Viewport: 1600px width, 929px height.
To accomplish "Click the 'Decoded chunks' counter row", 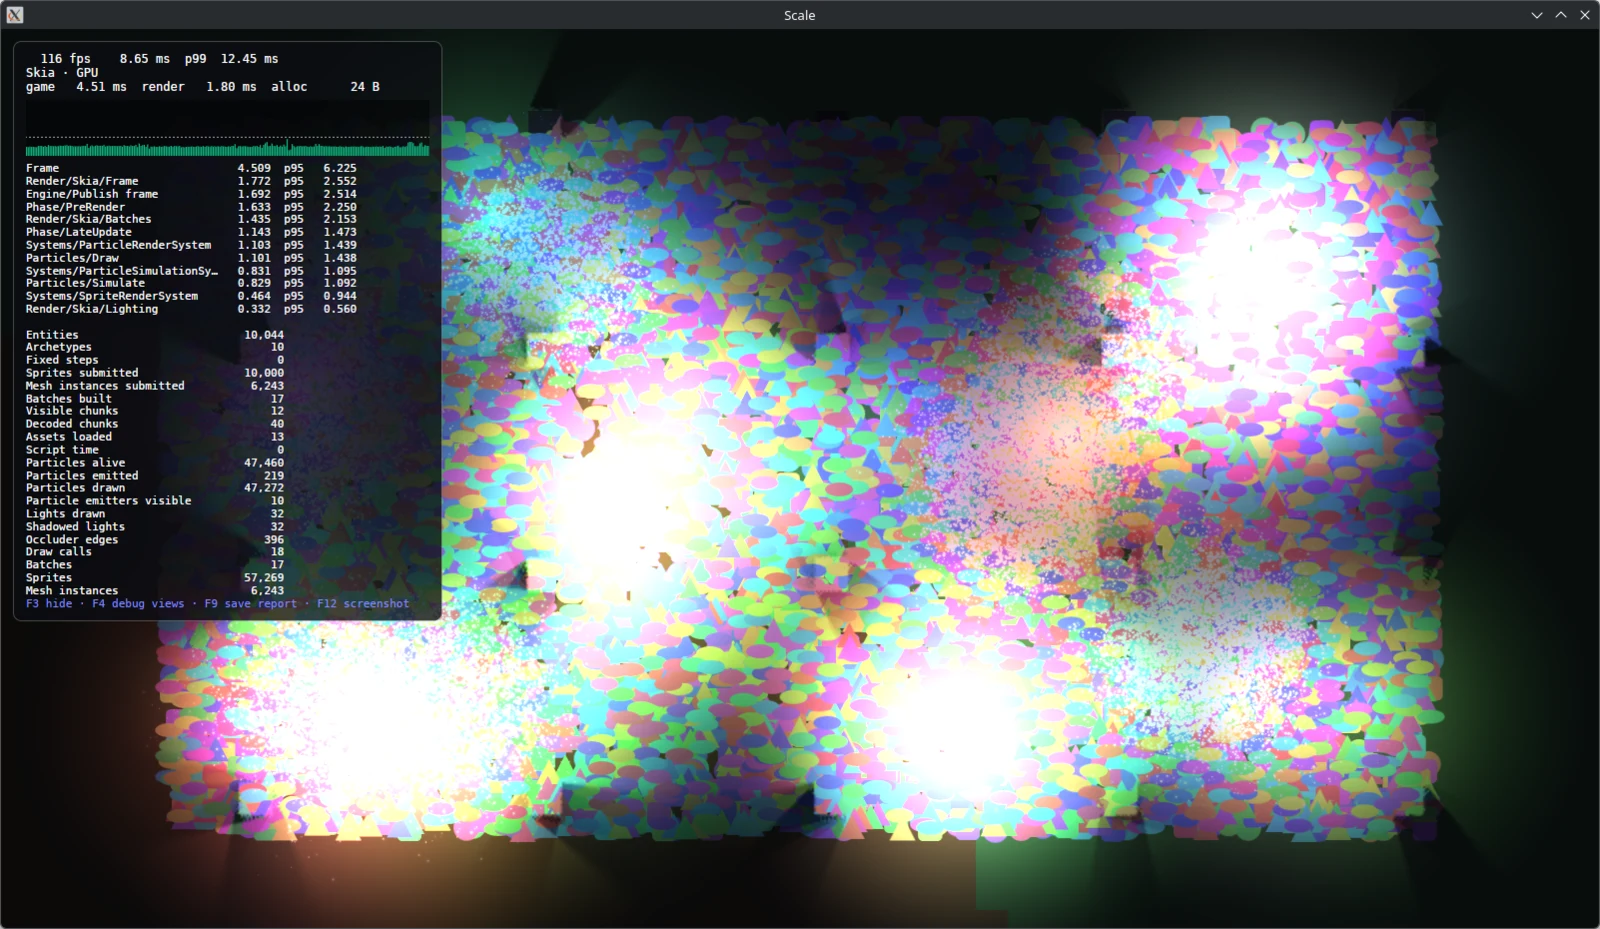I will point(155,424).
